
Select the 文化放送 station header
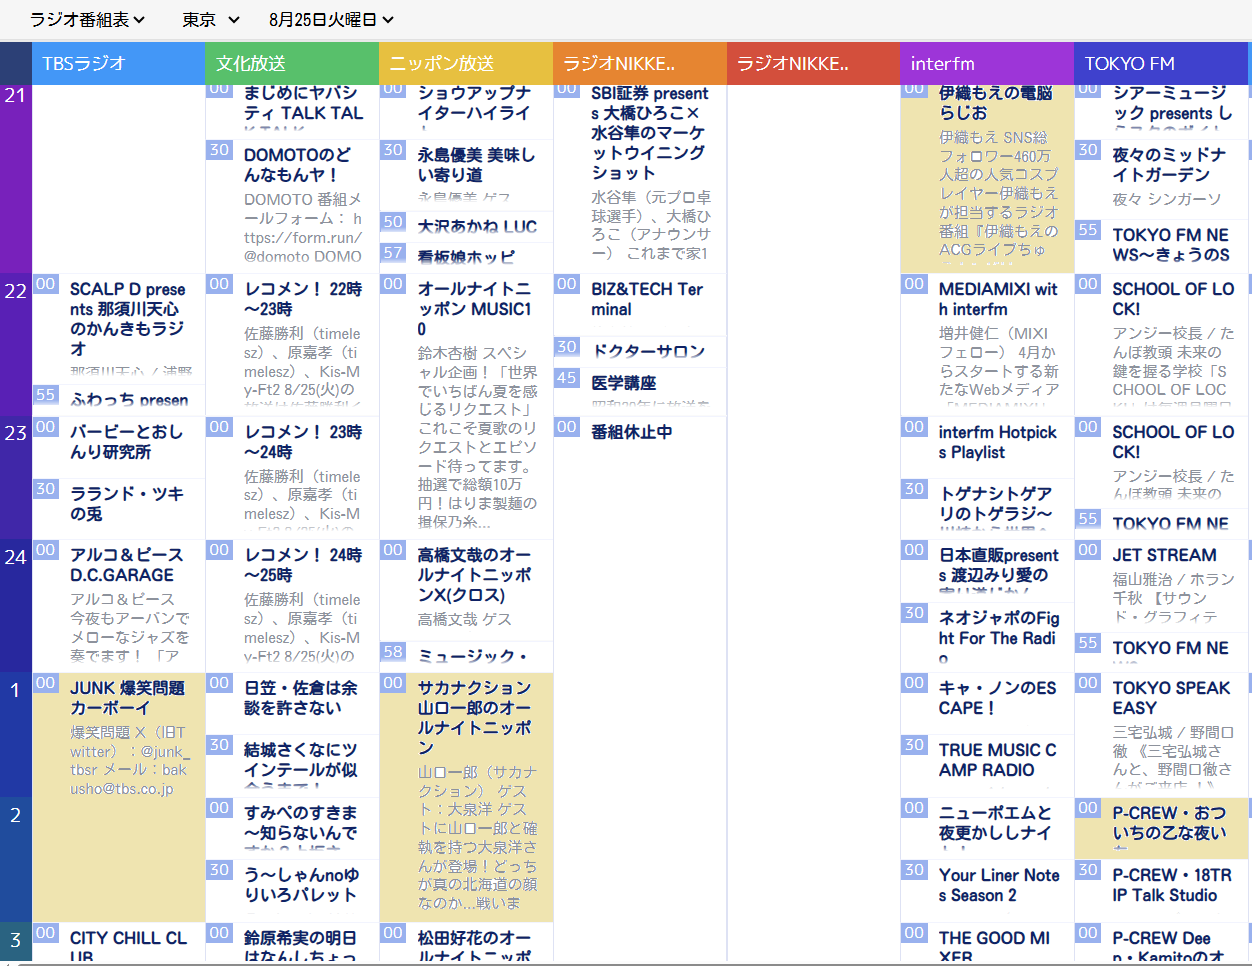click(x=292, y=64)
